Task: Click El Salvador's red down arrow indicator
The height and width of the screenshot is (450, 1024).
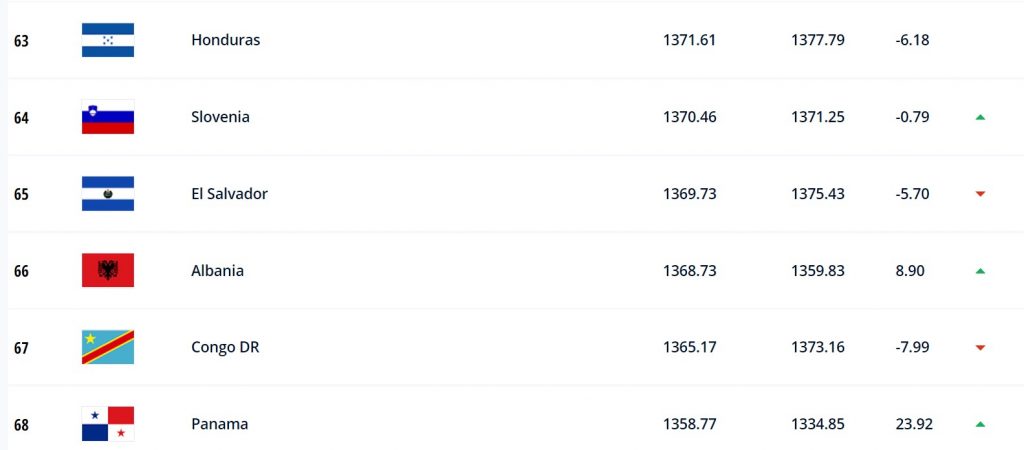Action: point(980,194)
